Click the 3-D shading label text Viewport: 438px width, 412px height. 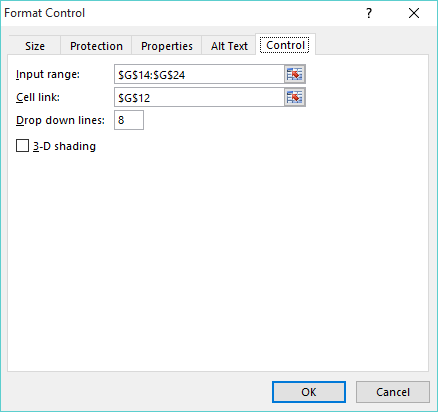click(x=64, y=146)
